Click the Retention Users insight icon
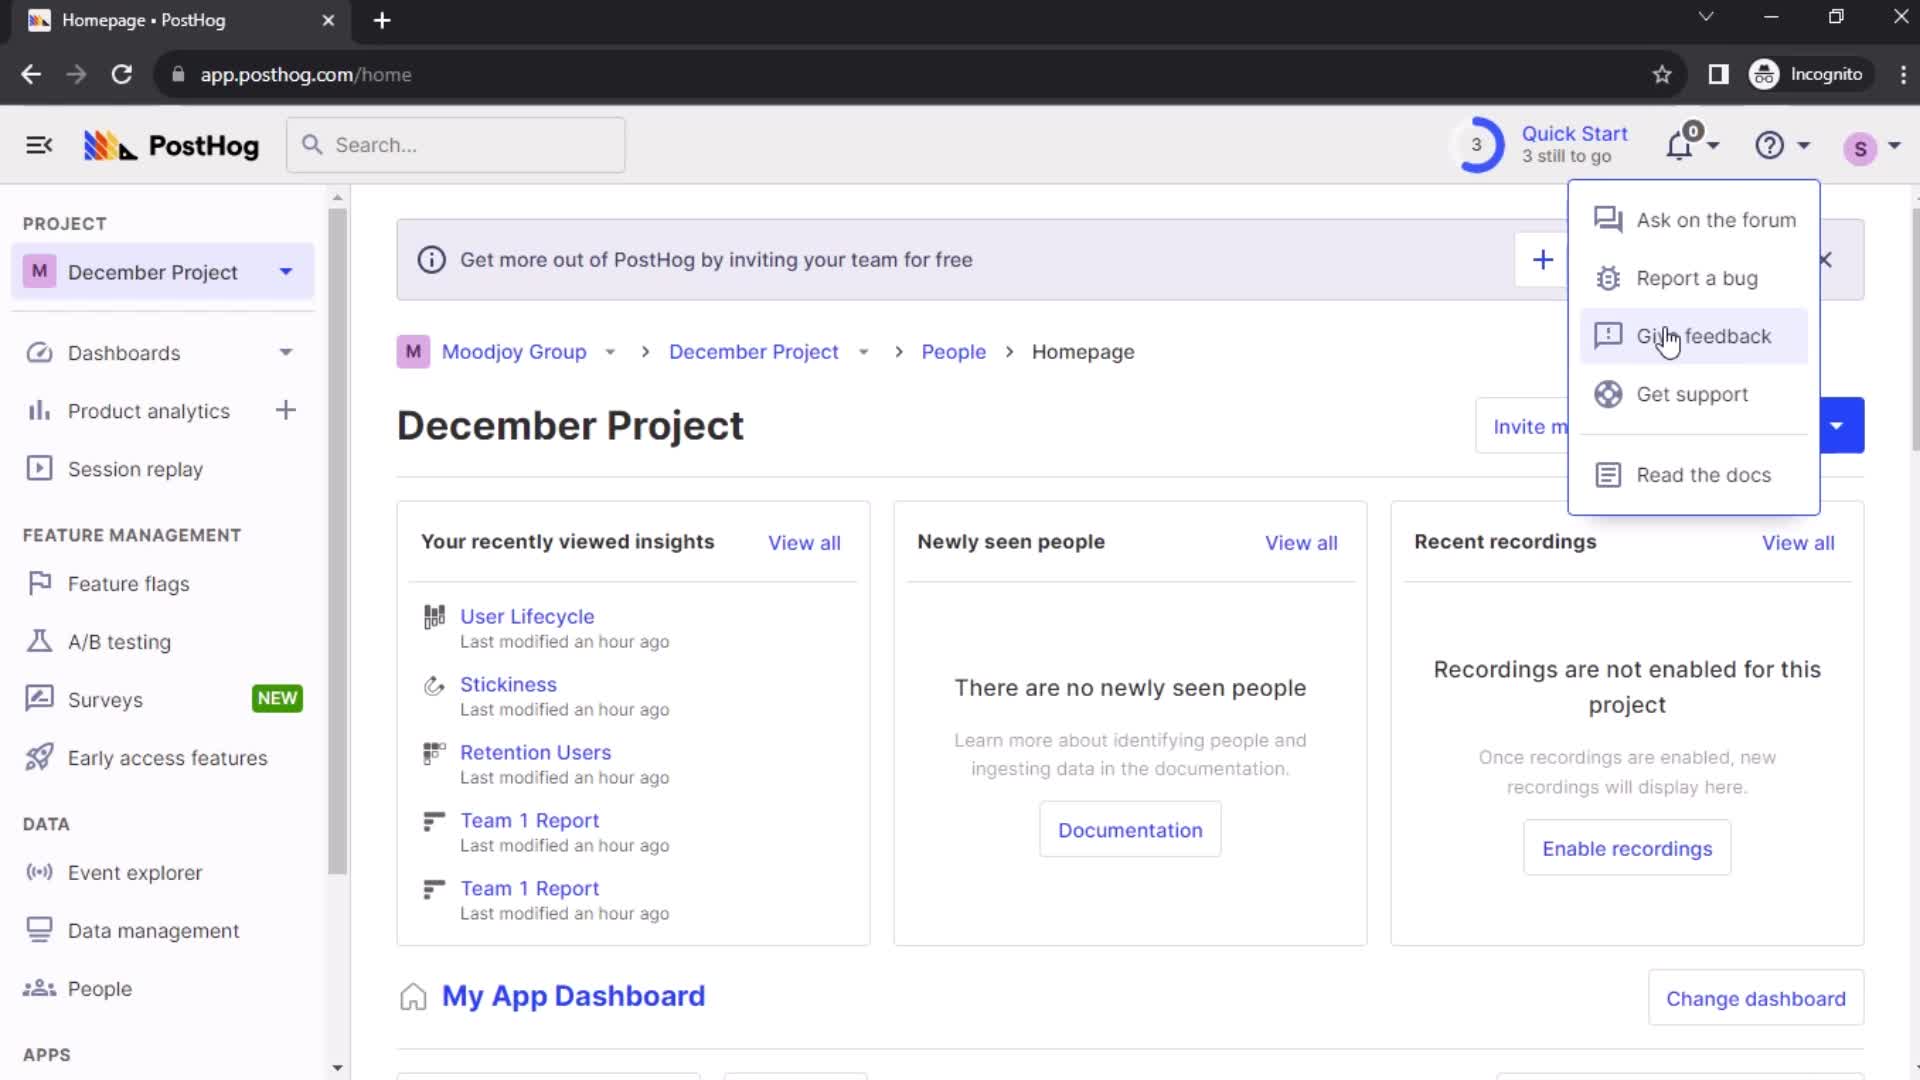This screenshot has width=1920, height=1080. pyautogui.click(x=434, y=753)
